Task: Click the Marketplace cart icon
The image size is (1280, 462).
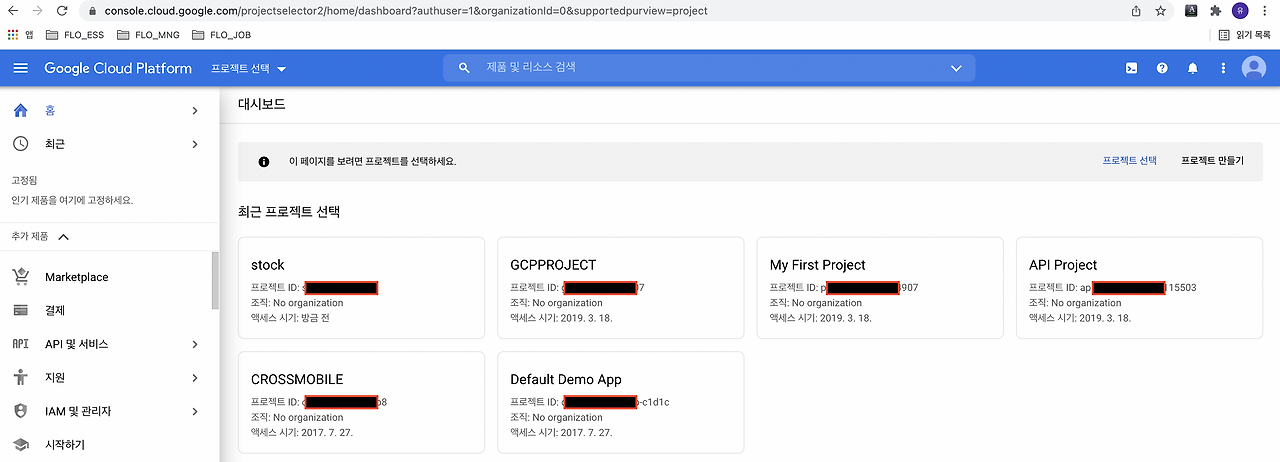Action: 20,277
